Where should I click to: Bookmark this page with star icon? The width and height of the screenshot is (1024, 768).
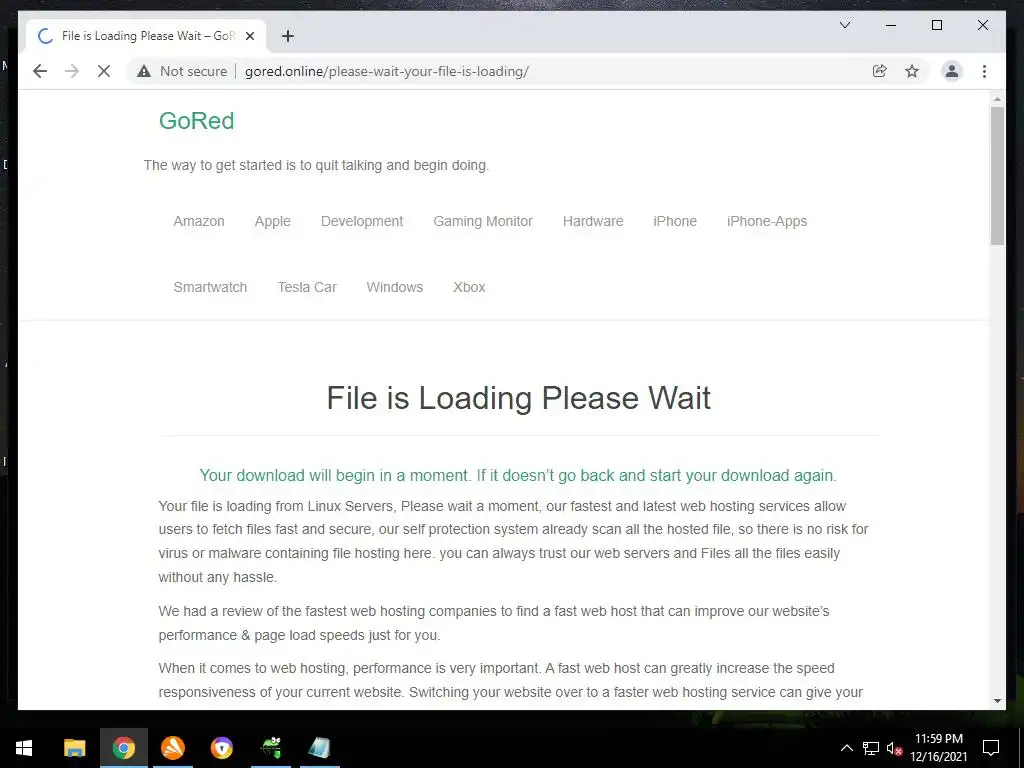pos(912,71)
